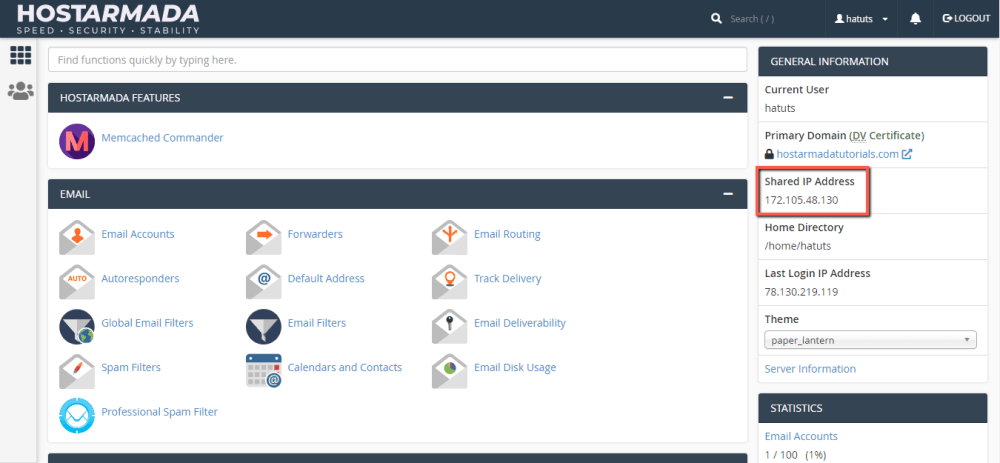Click the Email Disk Usage pie chart icon

click(x=450, y=371)
